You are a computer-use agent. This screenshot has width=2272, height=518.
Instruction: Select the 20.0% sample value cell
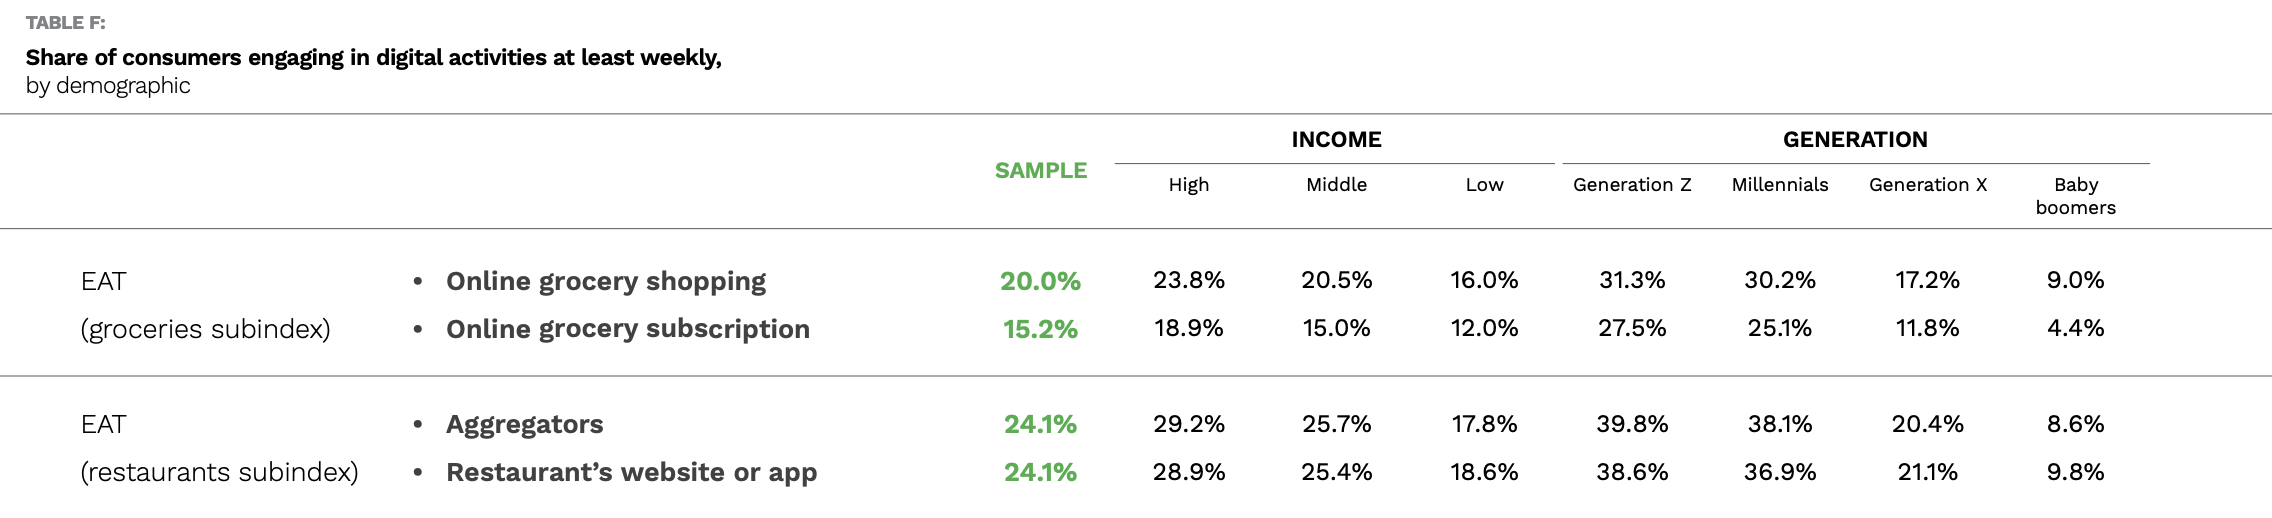coord(1040,282)
